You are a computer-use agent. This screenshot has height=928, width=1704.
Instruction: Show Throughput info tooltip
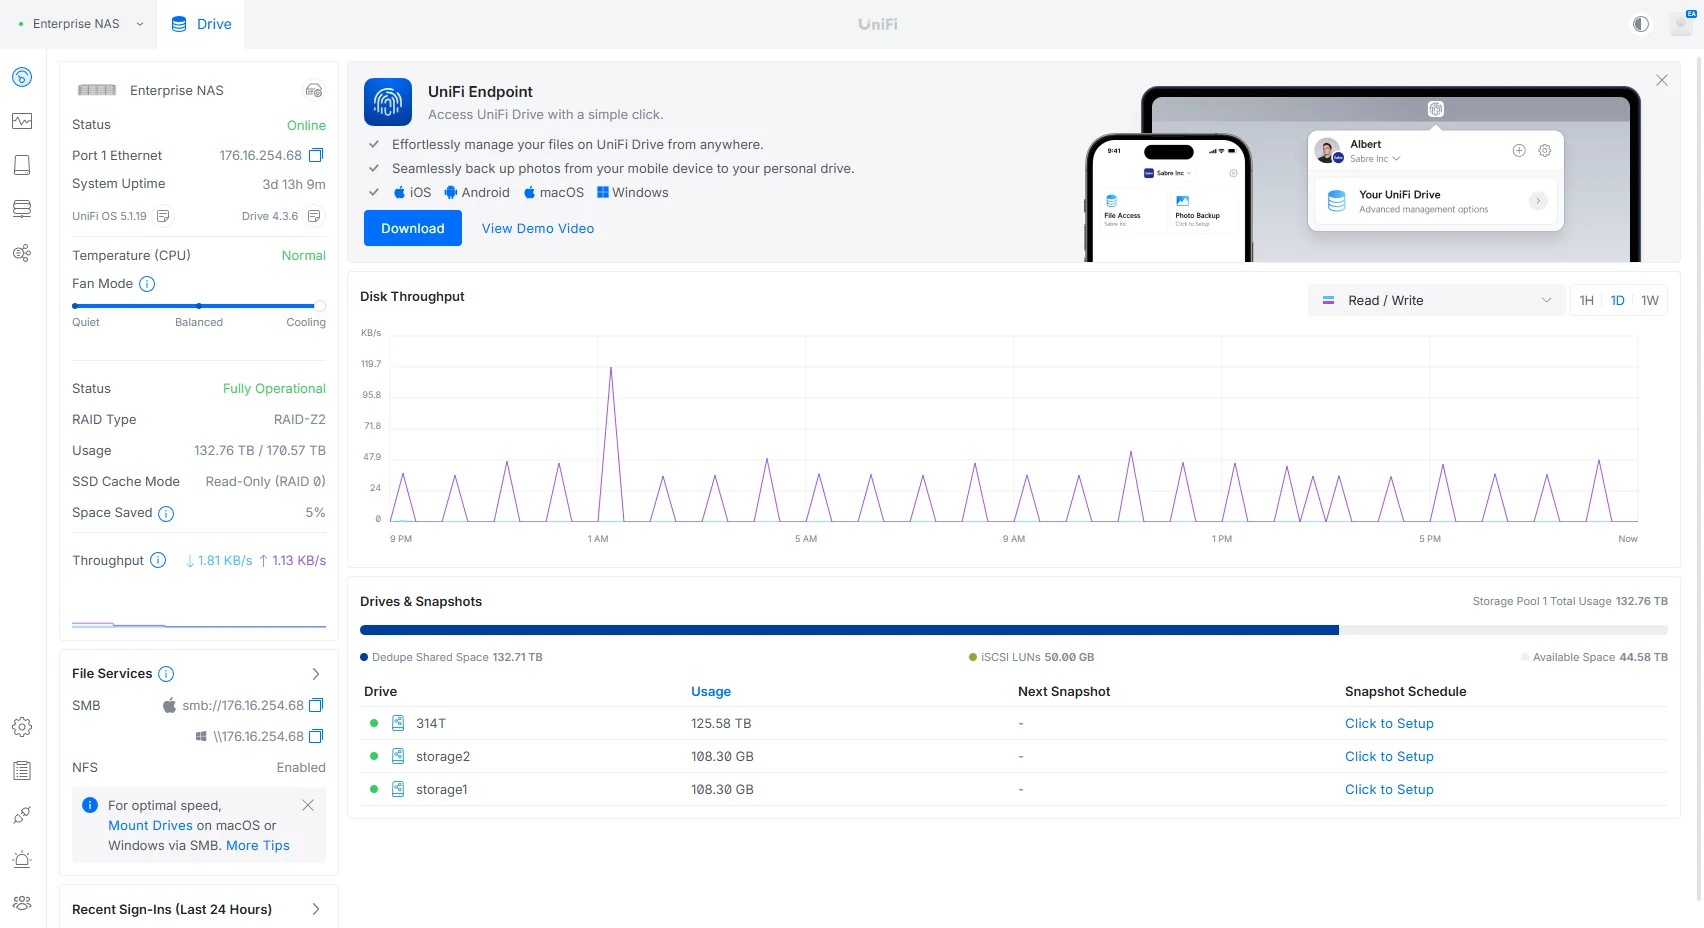click(158, 561)
